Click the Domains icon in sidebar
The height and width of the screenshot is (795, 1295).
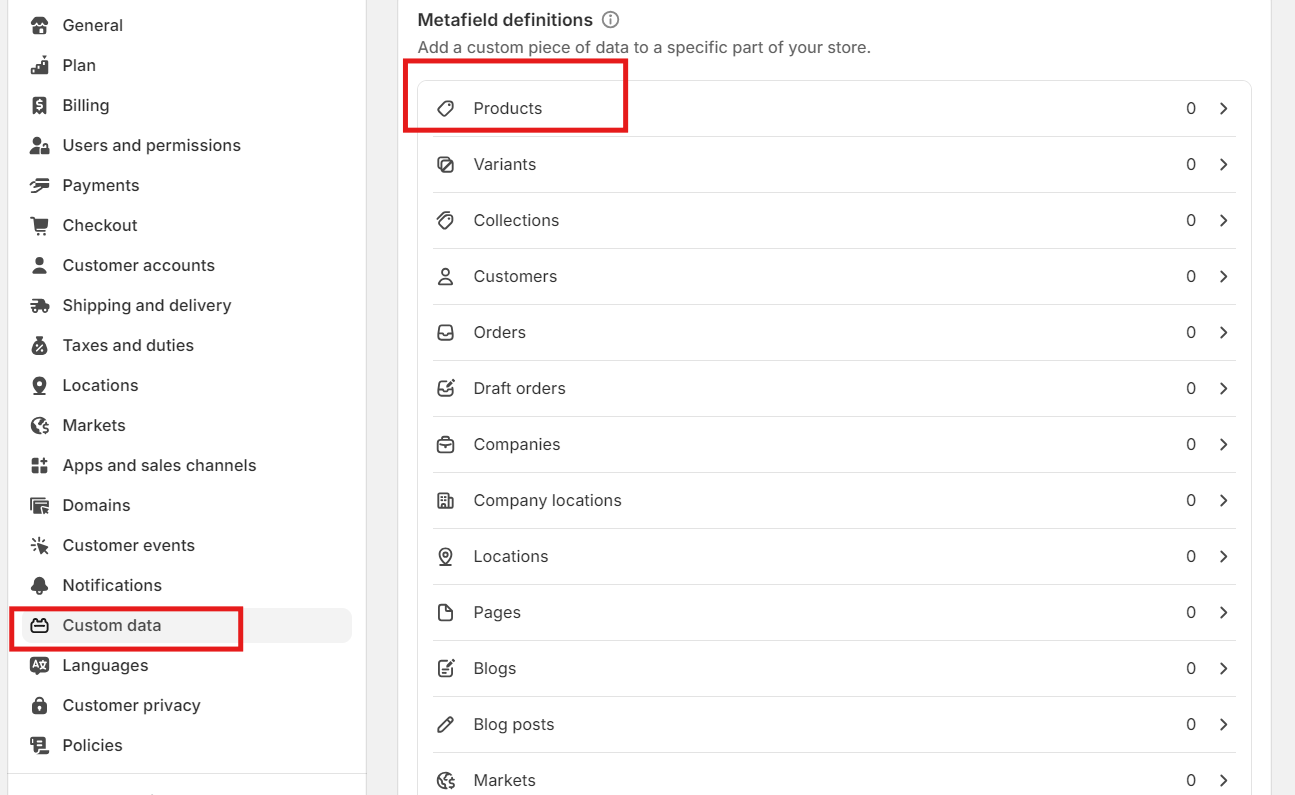pos(40,505)
